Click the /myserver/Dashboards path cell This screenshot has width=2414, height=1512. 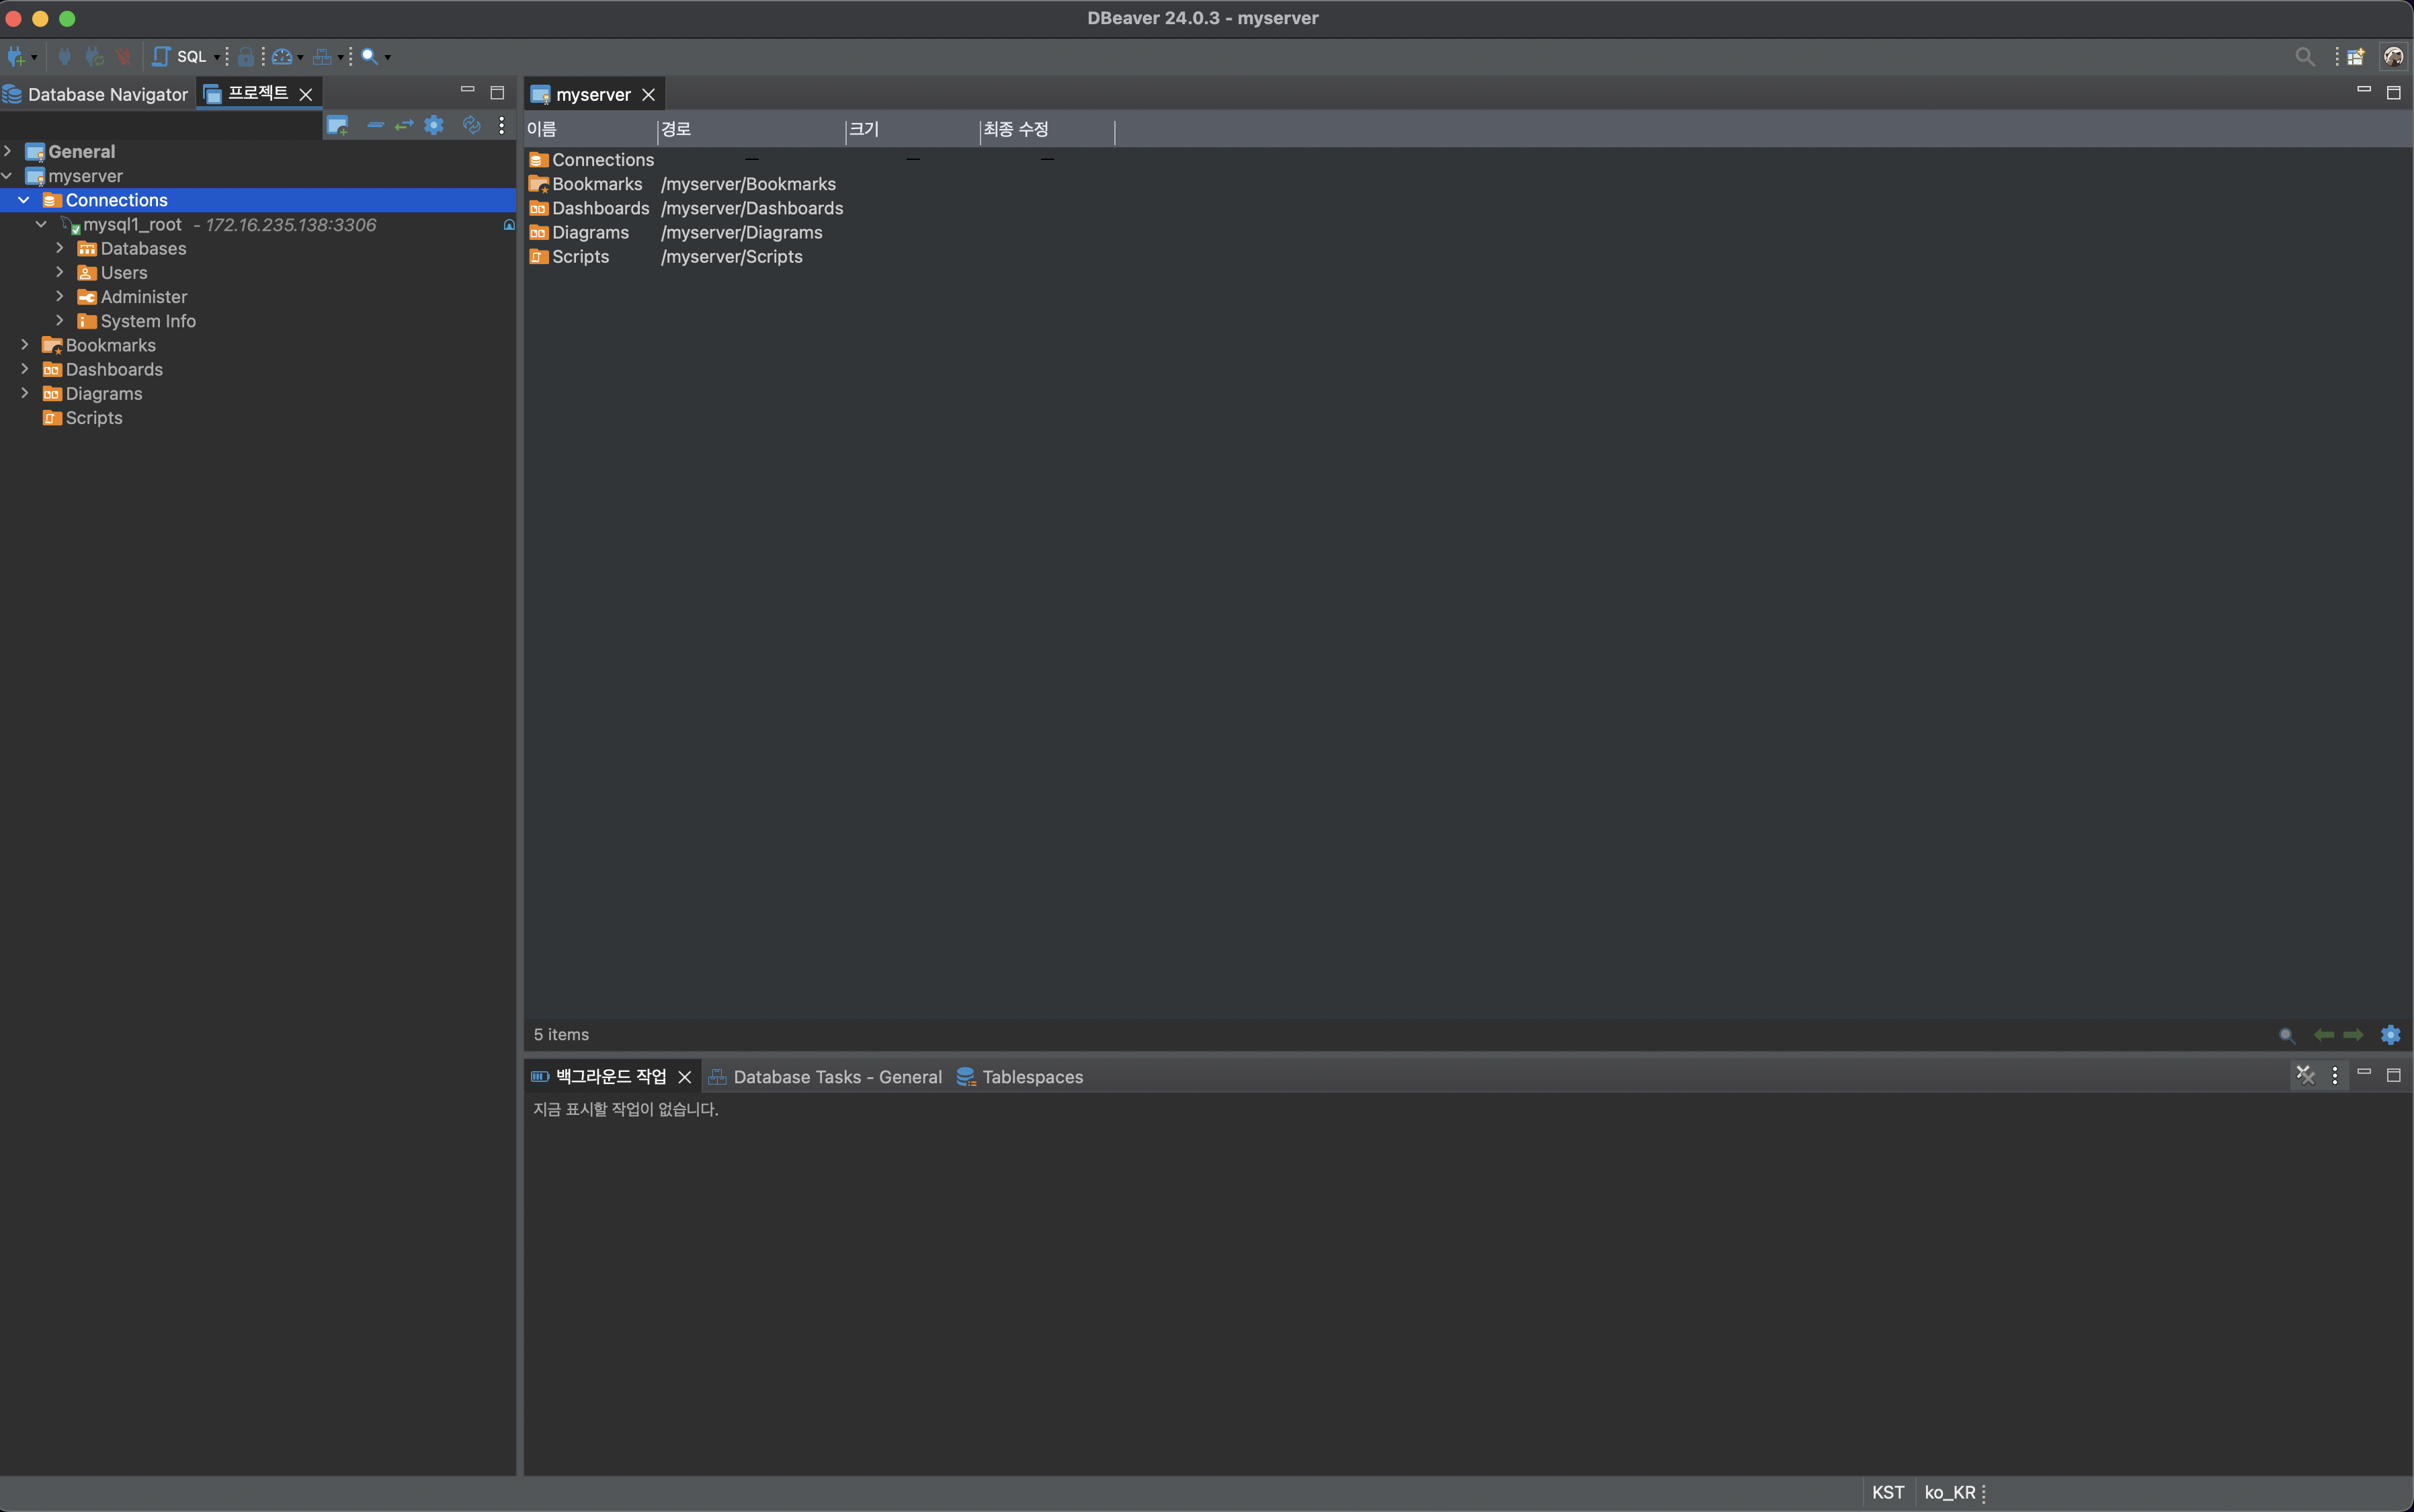tap(752, 208)
